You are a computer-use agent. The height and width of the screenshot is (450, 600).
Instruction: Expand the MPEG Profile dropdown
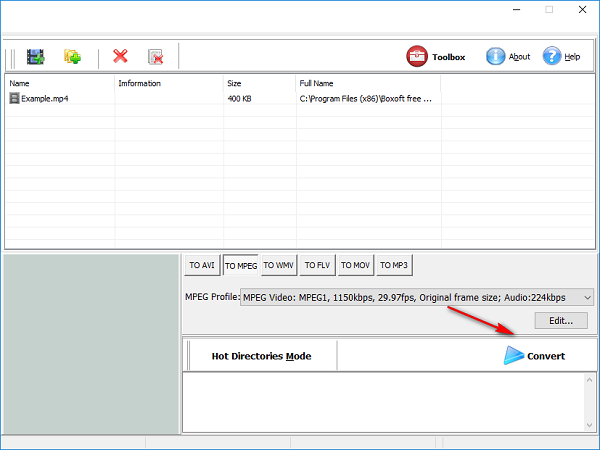(x=587, y=297)
